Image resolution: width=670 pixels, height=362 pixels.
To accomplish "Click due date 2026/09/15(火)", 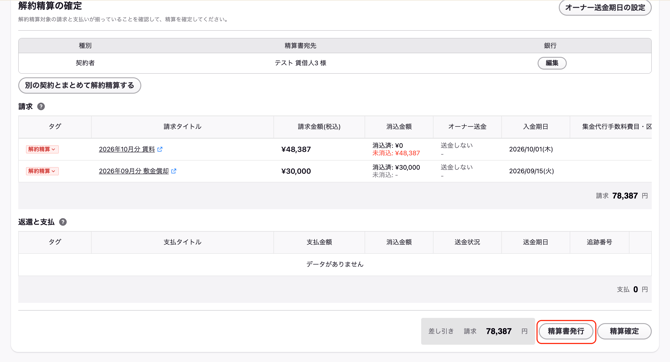I will point(532,171).
